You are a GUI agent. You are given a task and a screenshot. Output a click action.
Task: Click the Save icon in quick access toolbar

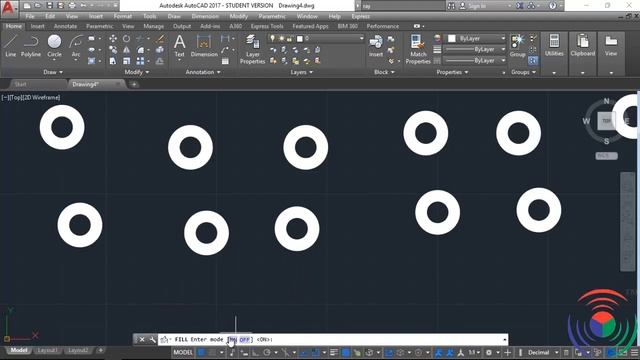[x=49, y=6]
